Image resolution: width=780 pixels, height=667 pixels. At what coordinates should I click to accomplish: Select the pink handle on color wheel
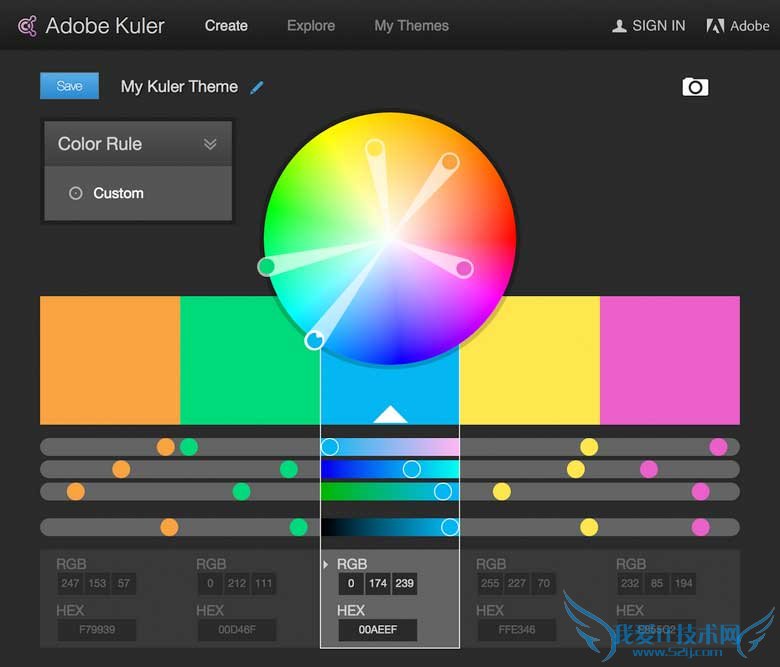click(x=464, y=269)
